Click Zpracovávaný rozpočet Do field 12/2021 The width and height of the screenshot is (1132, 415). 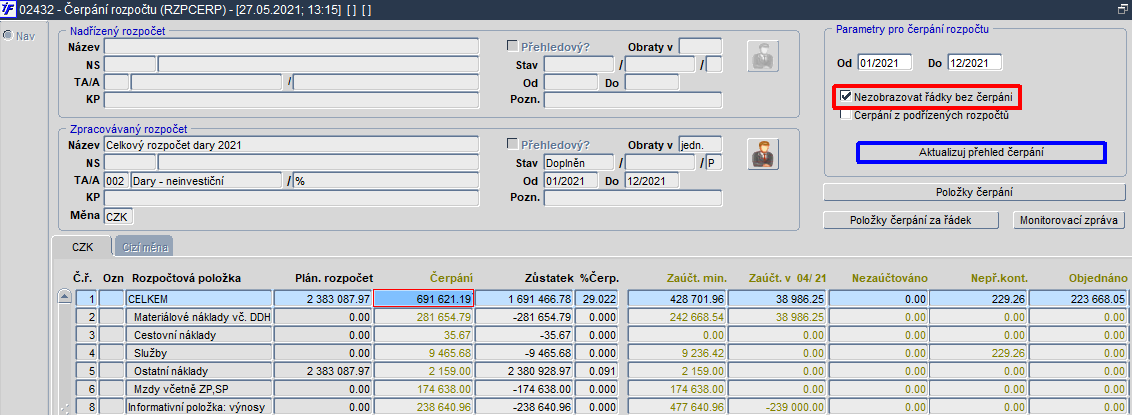point(652,180)
